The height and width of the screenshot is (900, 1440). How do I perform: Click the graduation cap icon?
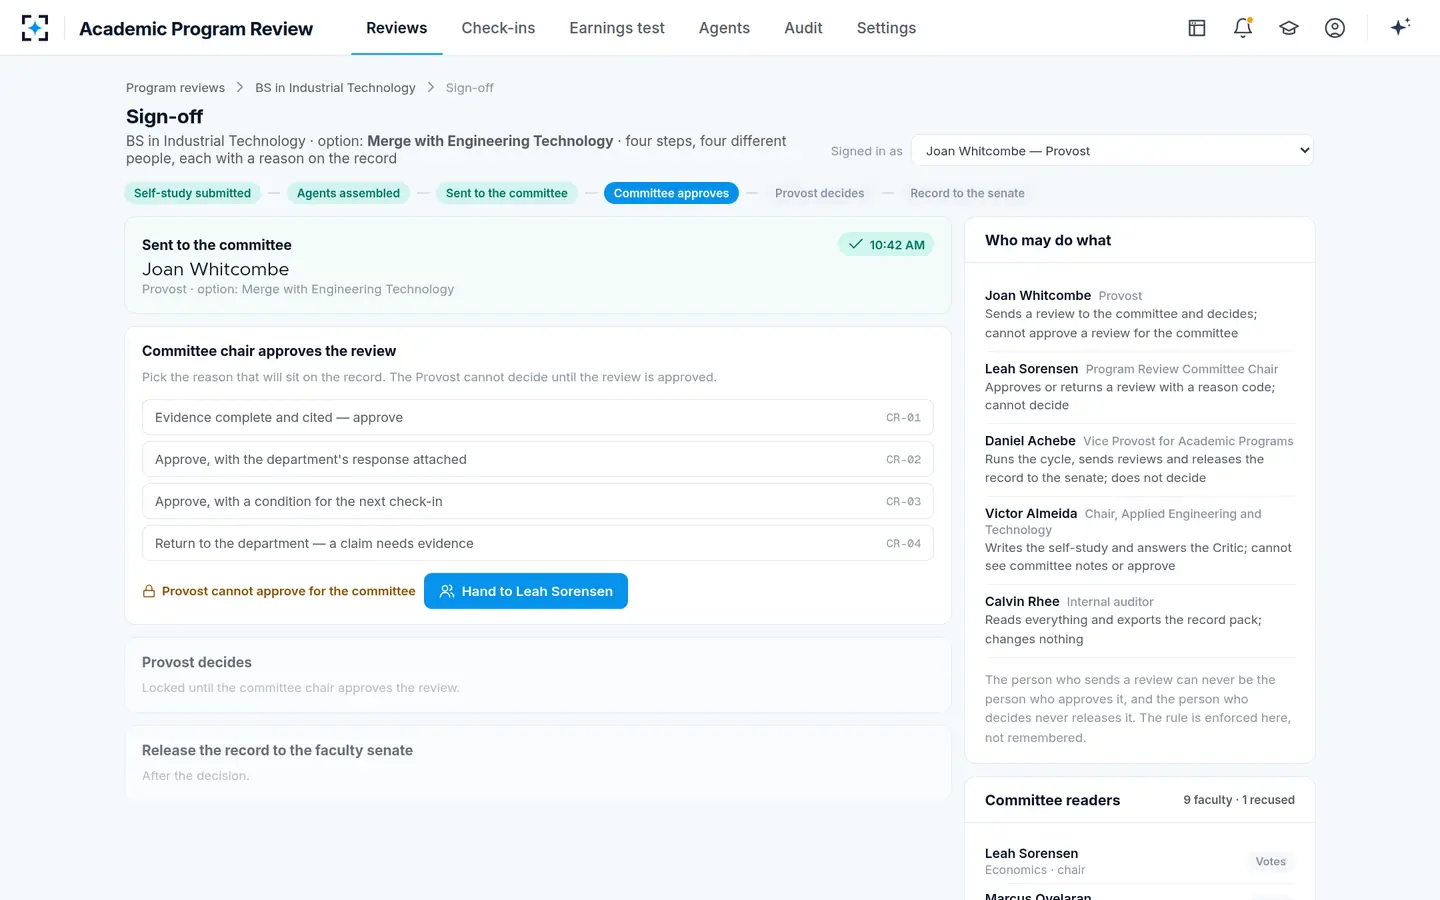[1289, 28]
